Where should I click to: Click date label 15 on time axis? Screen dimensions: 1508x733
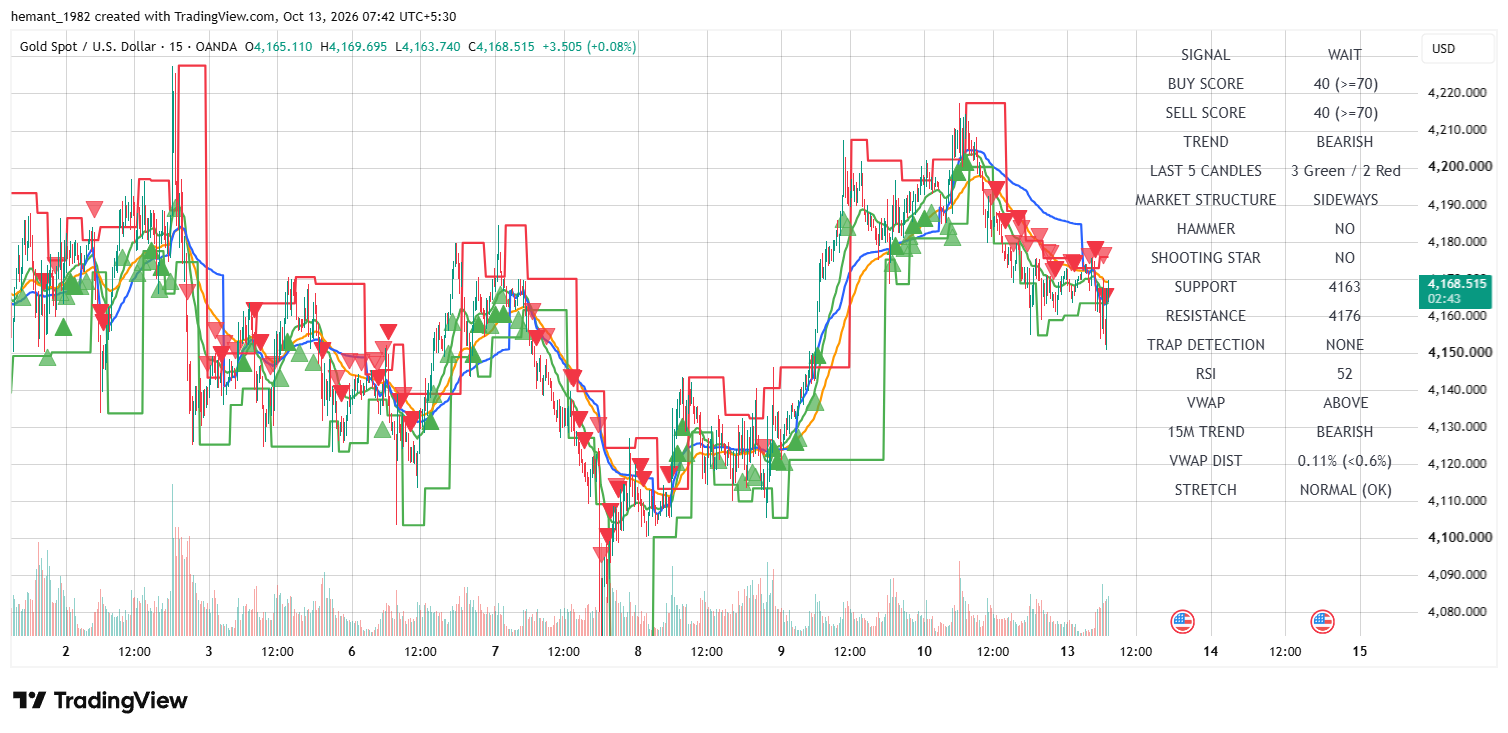pyautogui.click(x=1359, y=651)
